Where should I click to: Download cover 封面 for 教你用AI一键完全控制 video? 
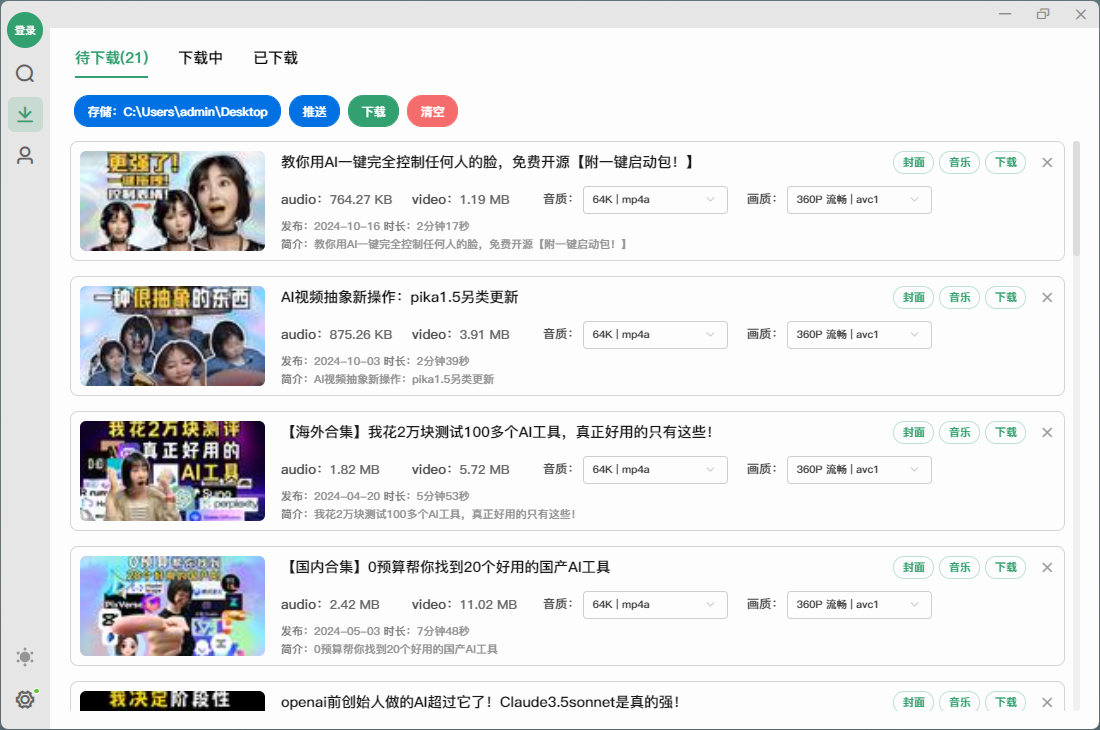(x=913, y=163)
